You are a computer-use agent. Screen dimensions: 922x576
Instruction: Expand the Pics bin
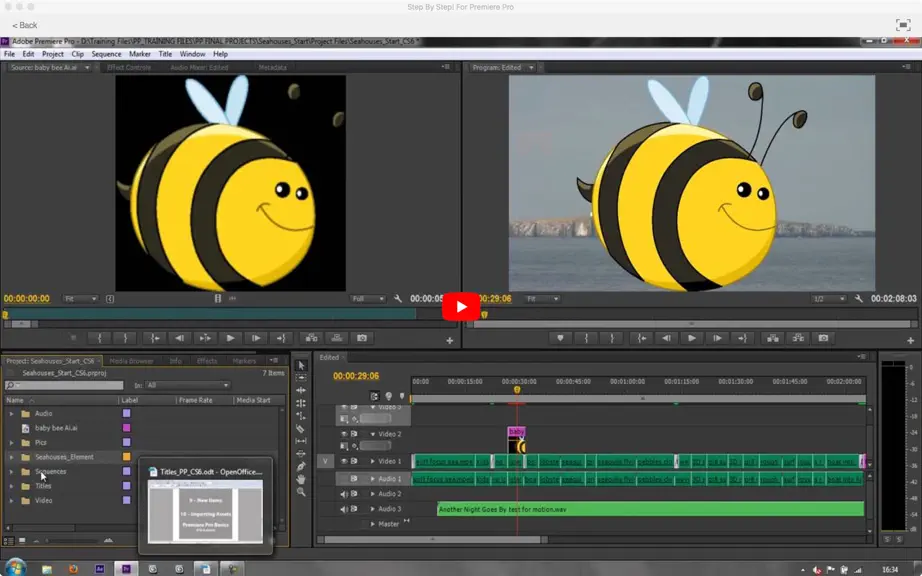click(x=11, y=443)
